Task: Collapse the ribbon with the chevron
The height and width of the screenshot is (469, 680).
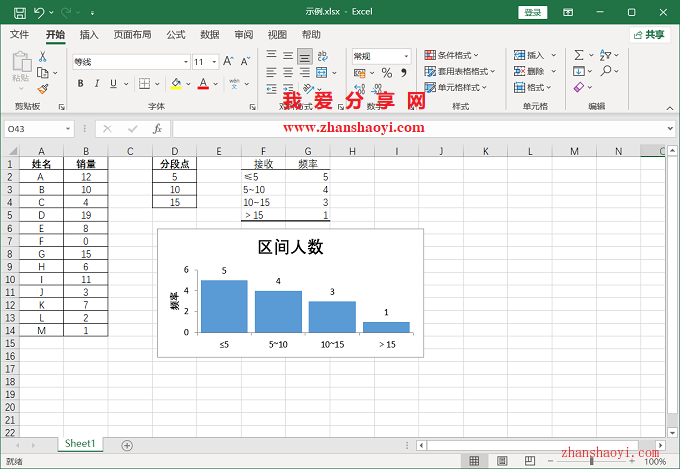Action: [670, 108]
